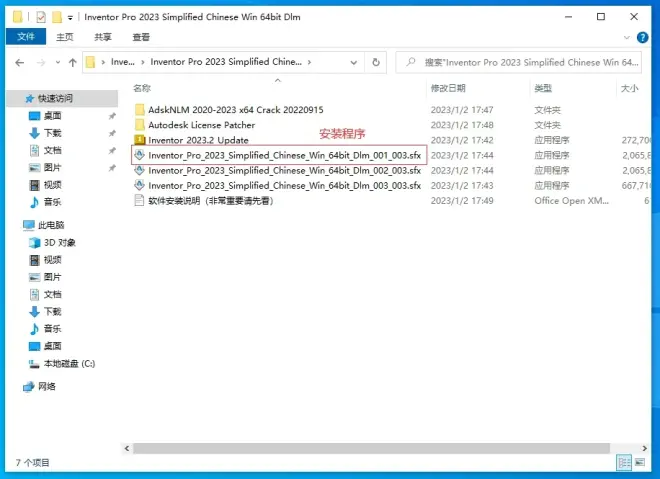
Task: Click the Inventor Pro 2023 Simplified Chine... breadcrumb
Action: pyautogui.click(x=226, y=62)
